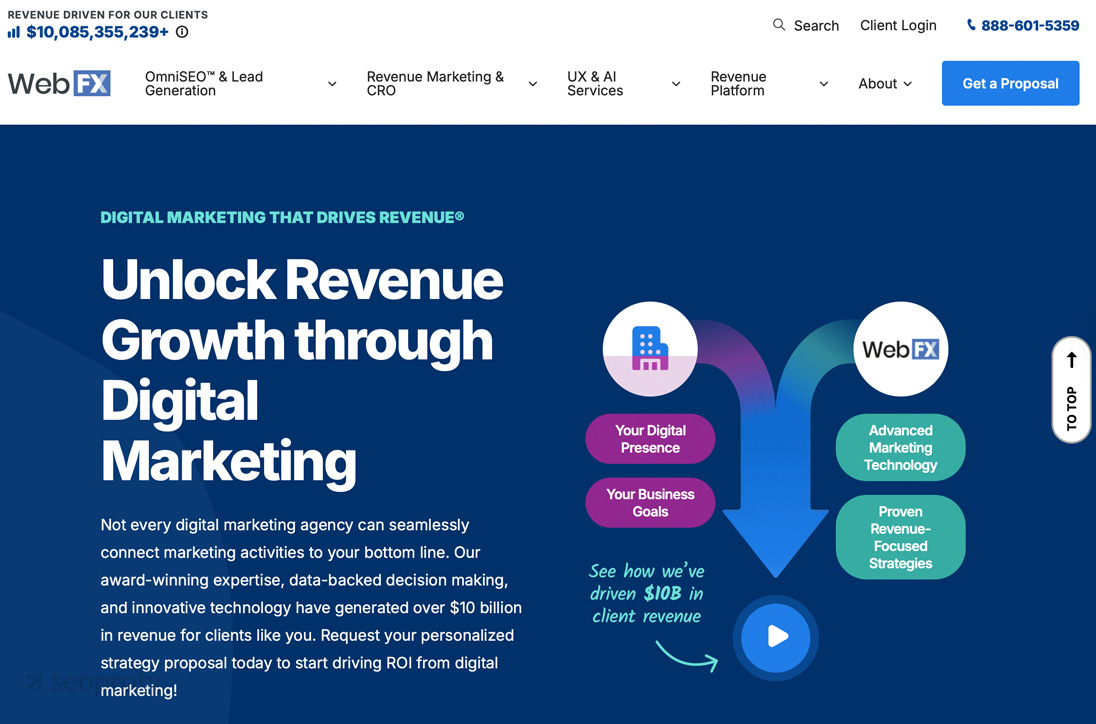Click the Revenue Driven For Our Clients label
Screen dimensions: 1096x724
tap(108, 14)
